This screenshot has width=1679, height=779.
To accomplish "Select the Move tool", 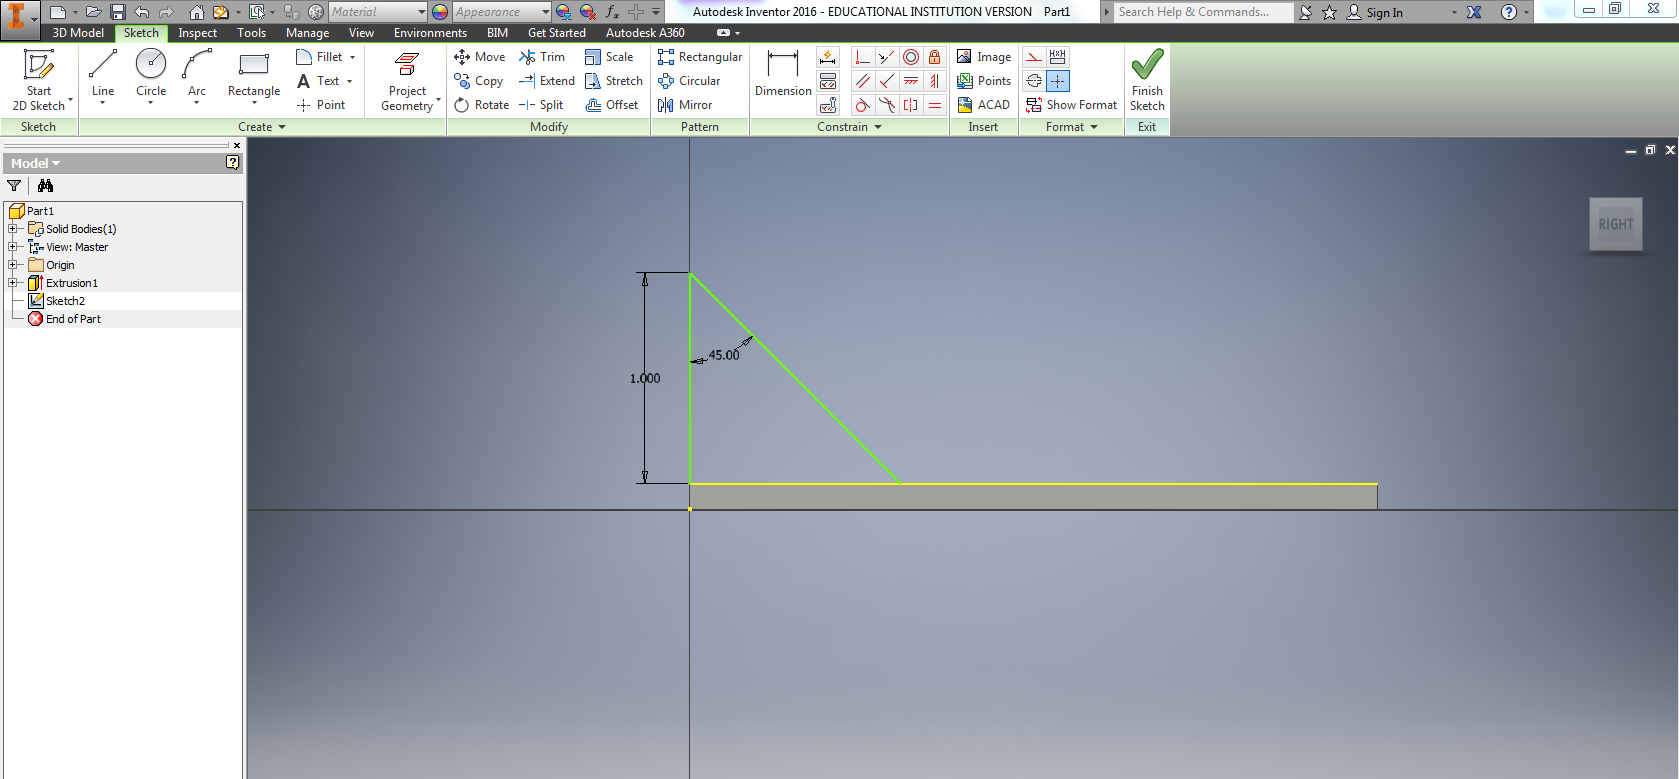I will pyautogui.click(x=480, y=57).
